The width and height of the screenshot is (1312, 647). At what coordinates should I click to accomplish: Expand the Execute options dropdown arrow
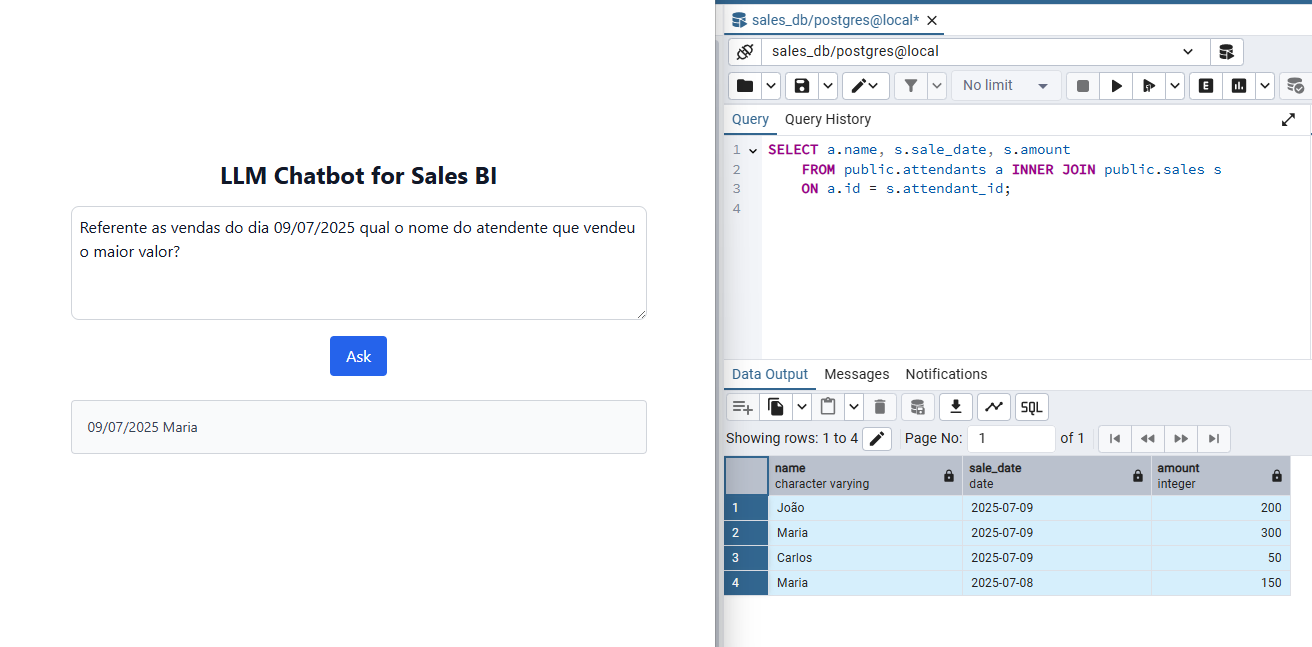pyautogui.click(x=1175, y=86)
